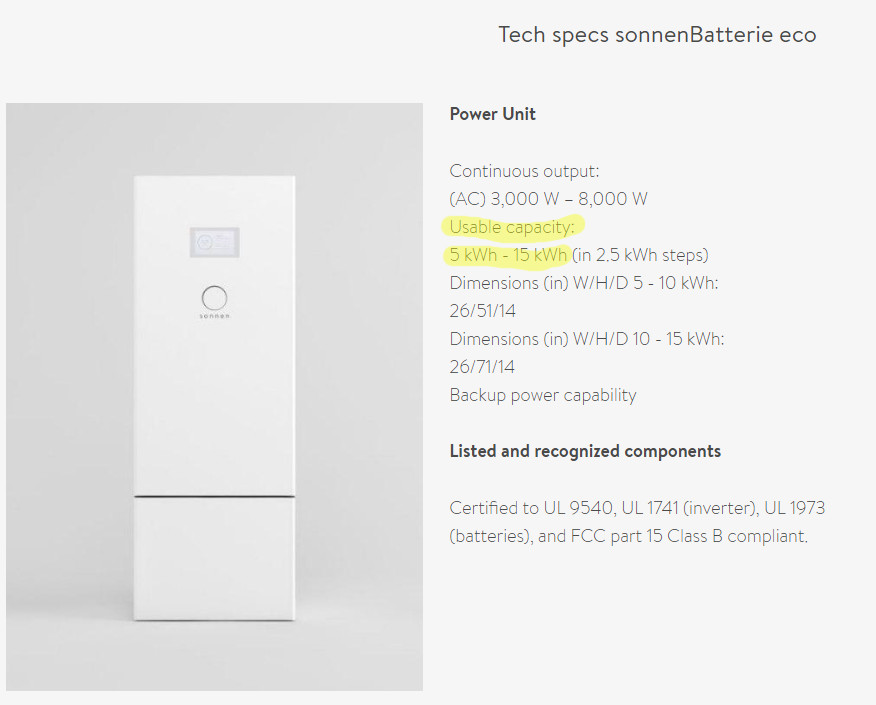876x705 pixels.
Task: Click the highlighted "5 kWh - 15 kWh" value
Action: coord(509,255)
